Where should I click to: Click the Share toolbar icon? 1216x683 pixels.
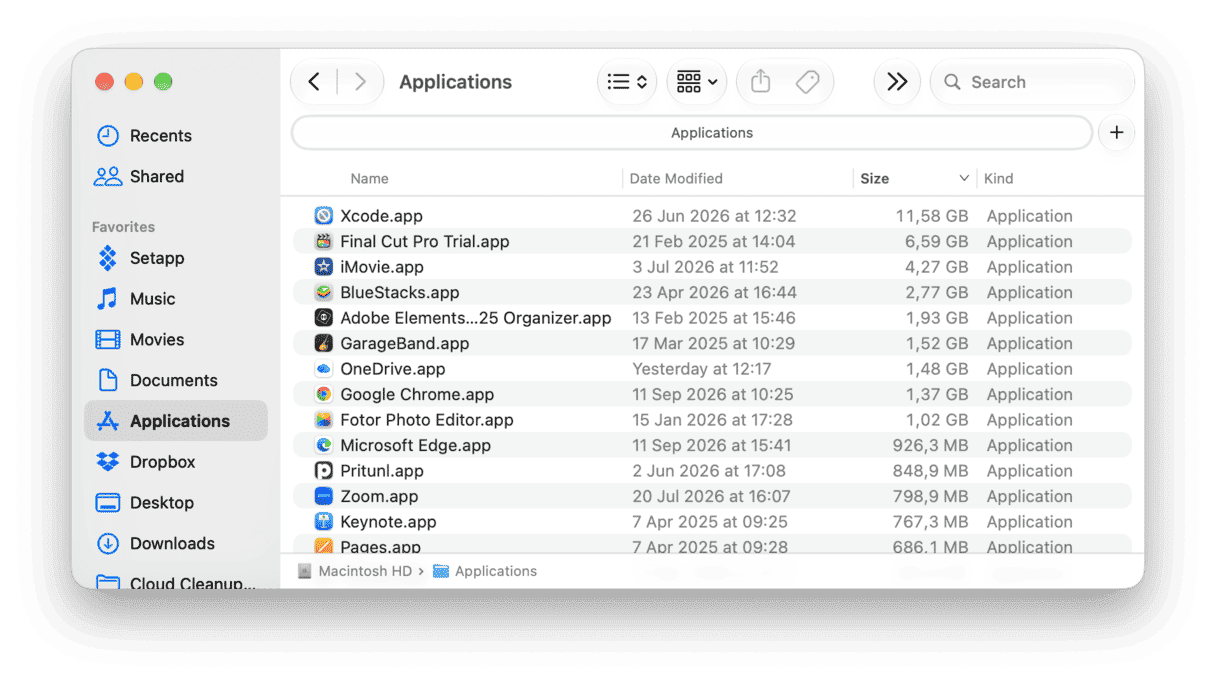[x=761, y=82]
